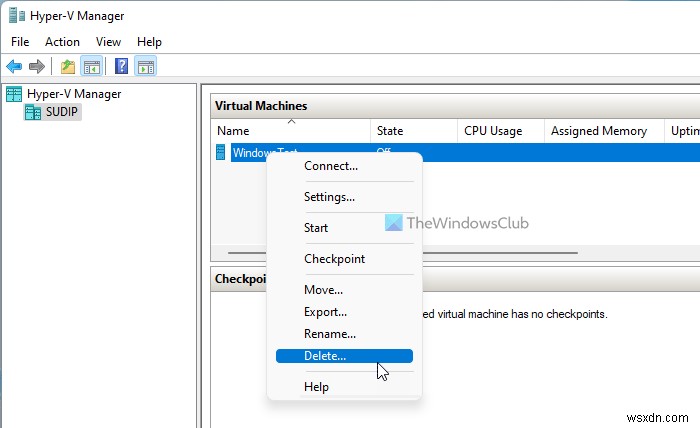This screenshot has height=428, width=700.
Task: Click the no checkpoints message text
Action: click(x=515, y=314)
